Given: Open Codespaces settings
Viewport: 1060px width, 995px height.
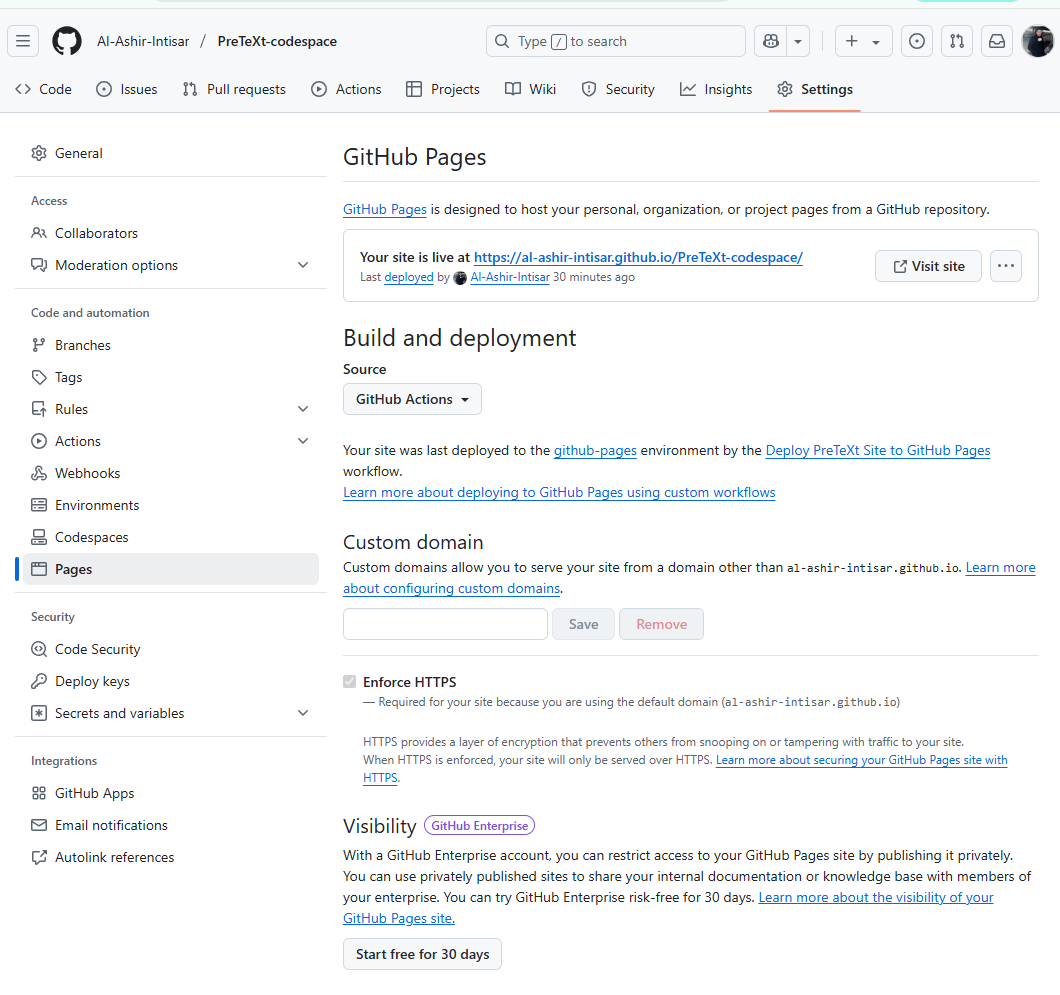Looking at the screenshot, I should 170,537.
